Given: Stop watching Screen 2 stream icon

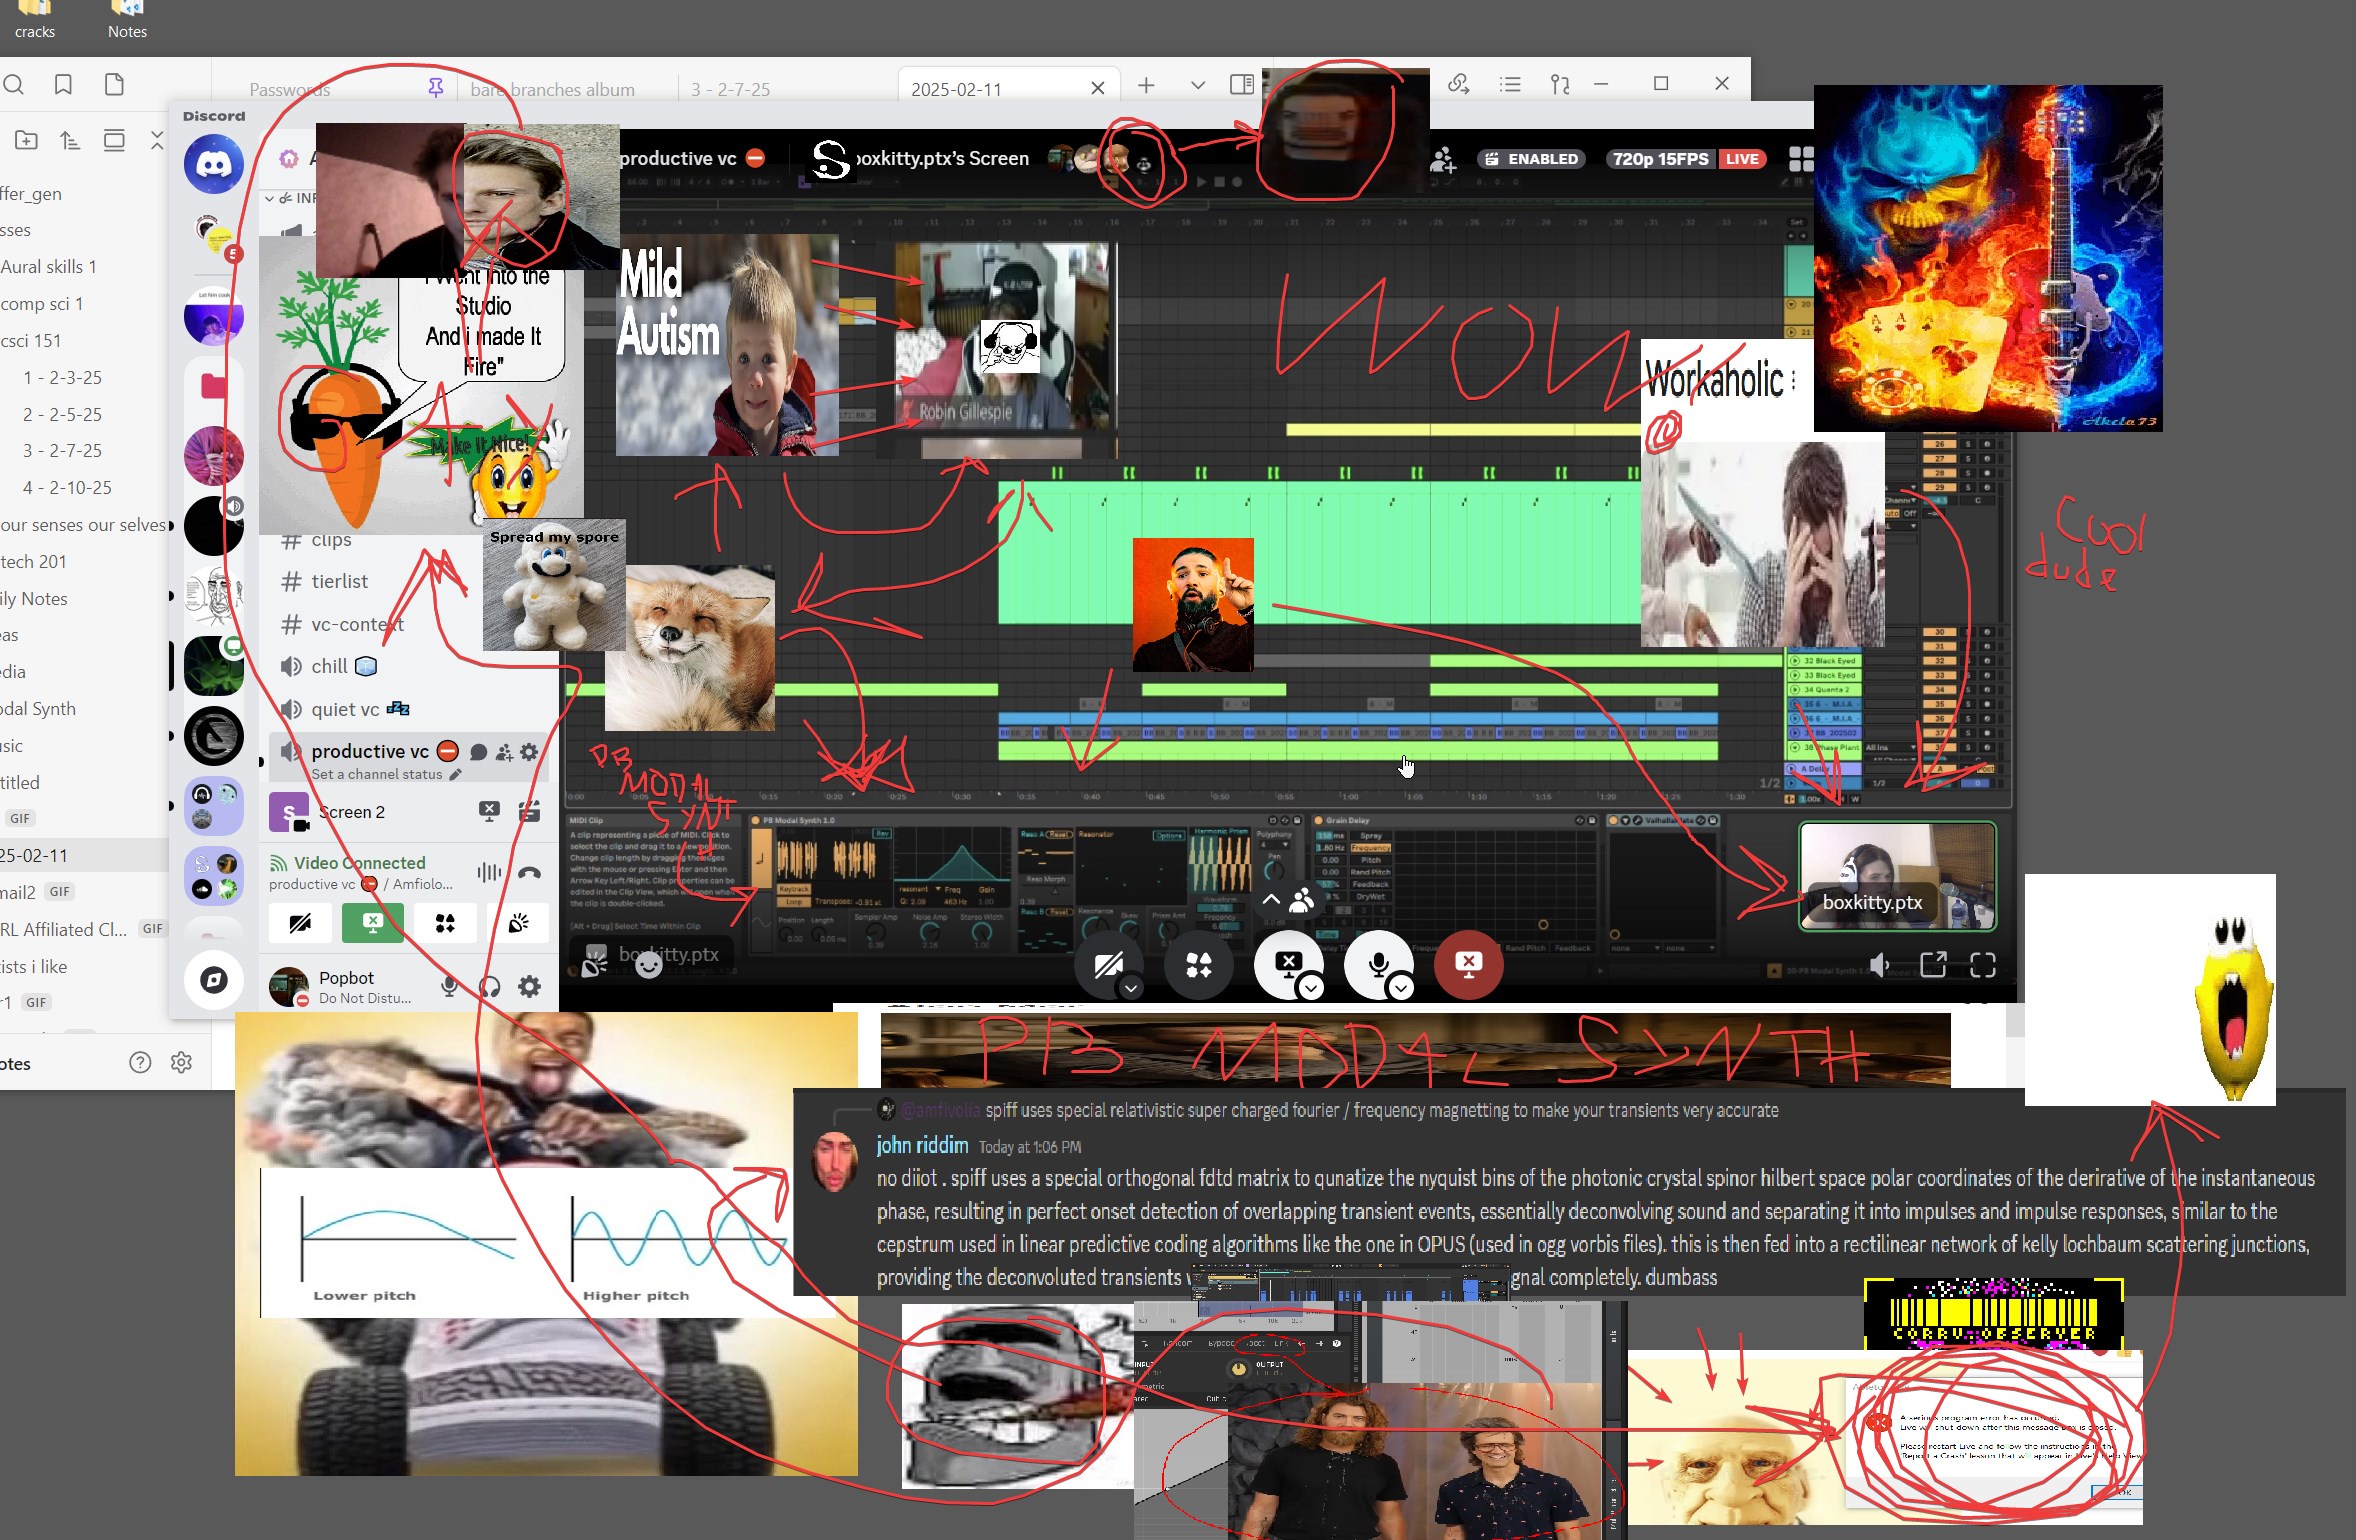Looking at the screenshot, I should tap(489, 811).
